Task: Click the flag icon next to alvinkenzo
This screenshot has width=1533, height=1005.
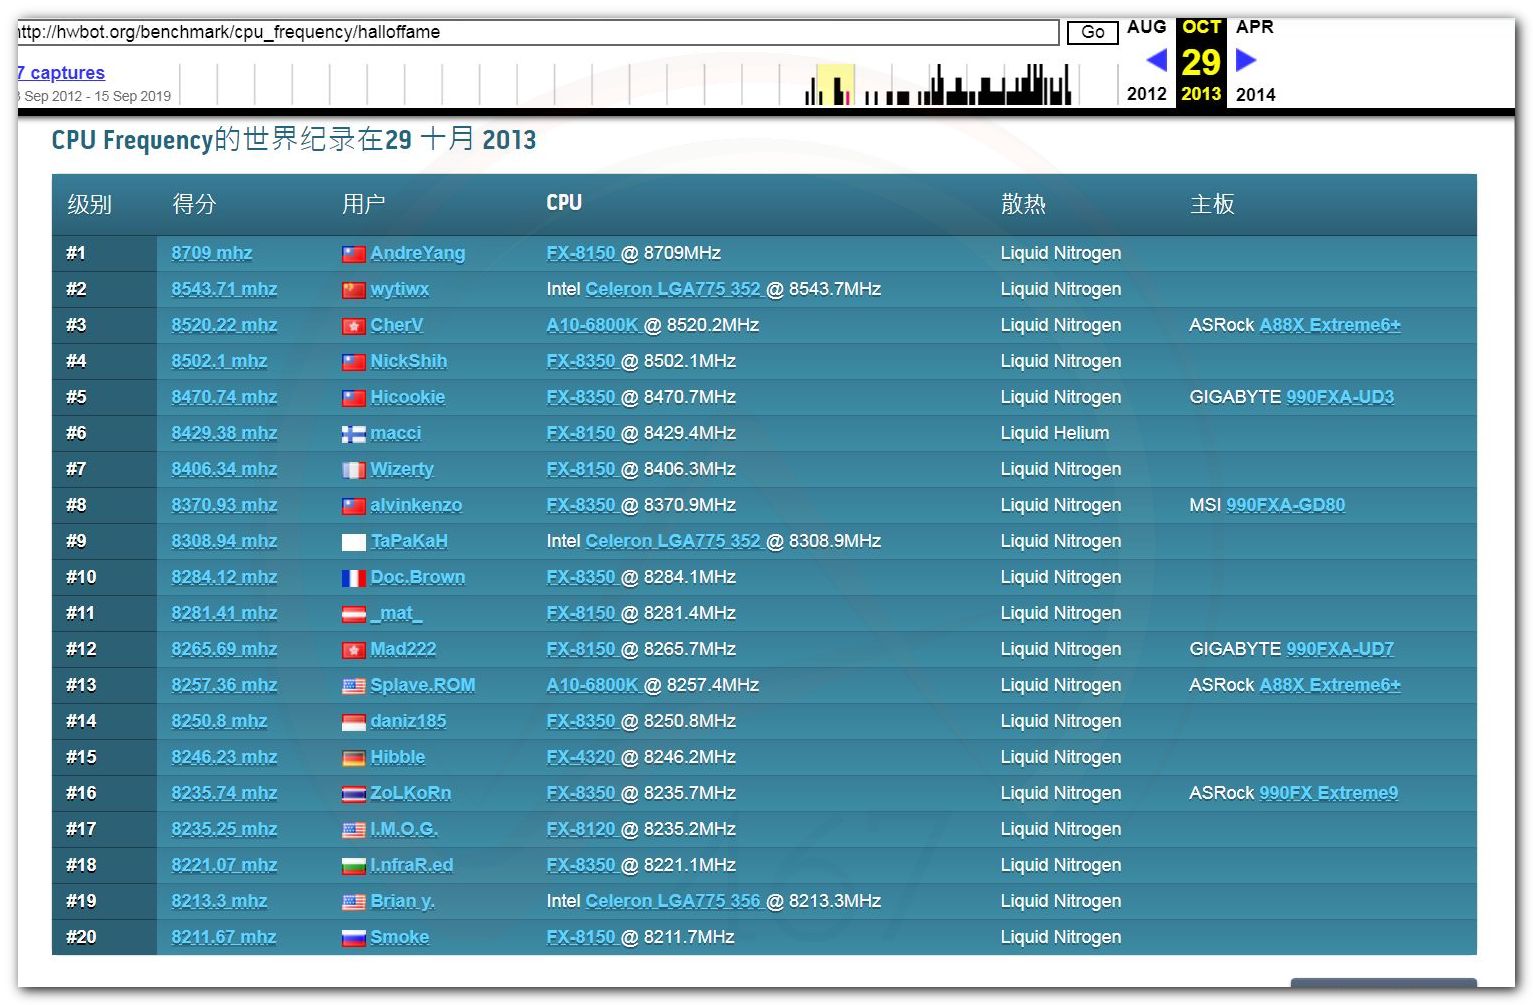Action: coord(353,506)
